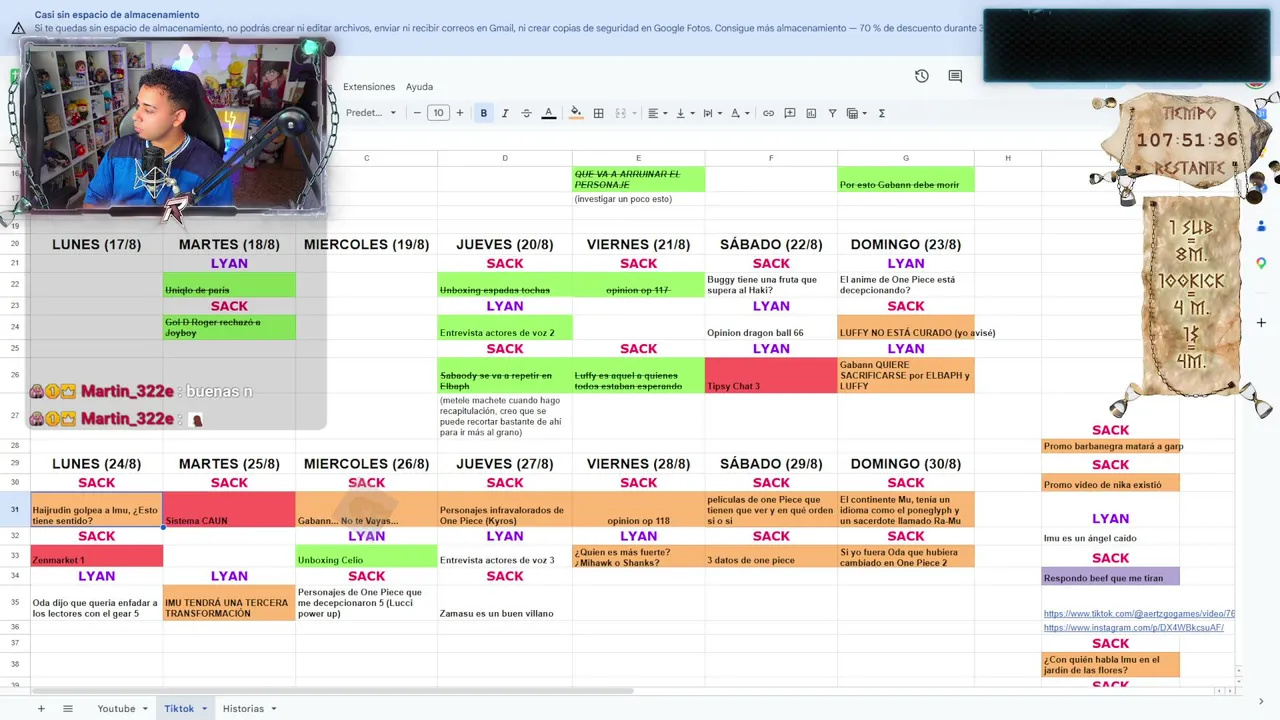Add a comment with the toolbar icon
The image size is (1280, 720).
[790, 113]
